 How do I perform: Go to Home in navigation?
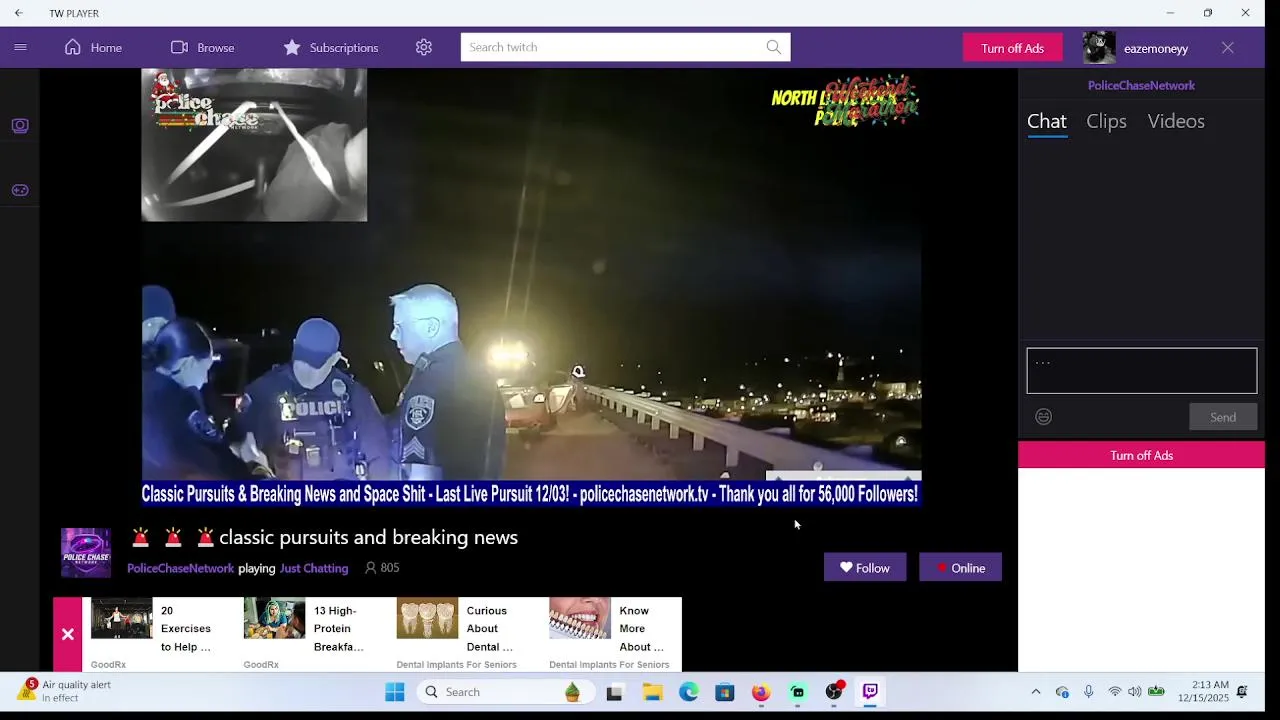[x=93, y=47]
